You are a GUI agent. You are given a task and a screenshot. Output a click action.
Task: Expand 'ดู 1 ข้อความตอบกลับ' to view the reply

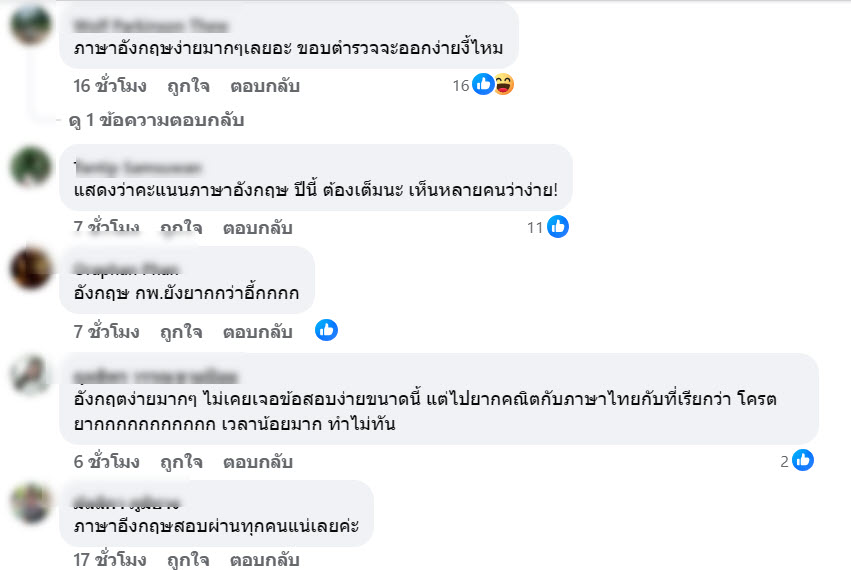pyautogui.click(x=156, y=120)
